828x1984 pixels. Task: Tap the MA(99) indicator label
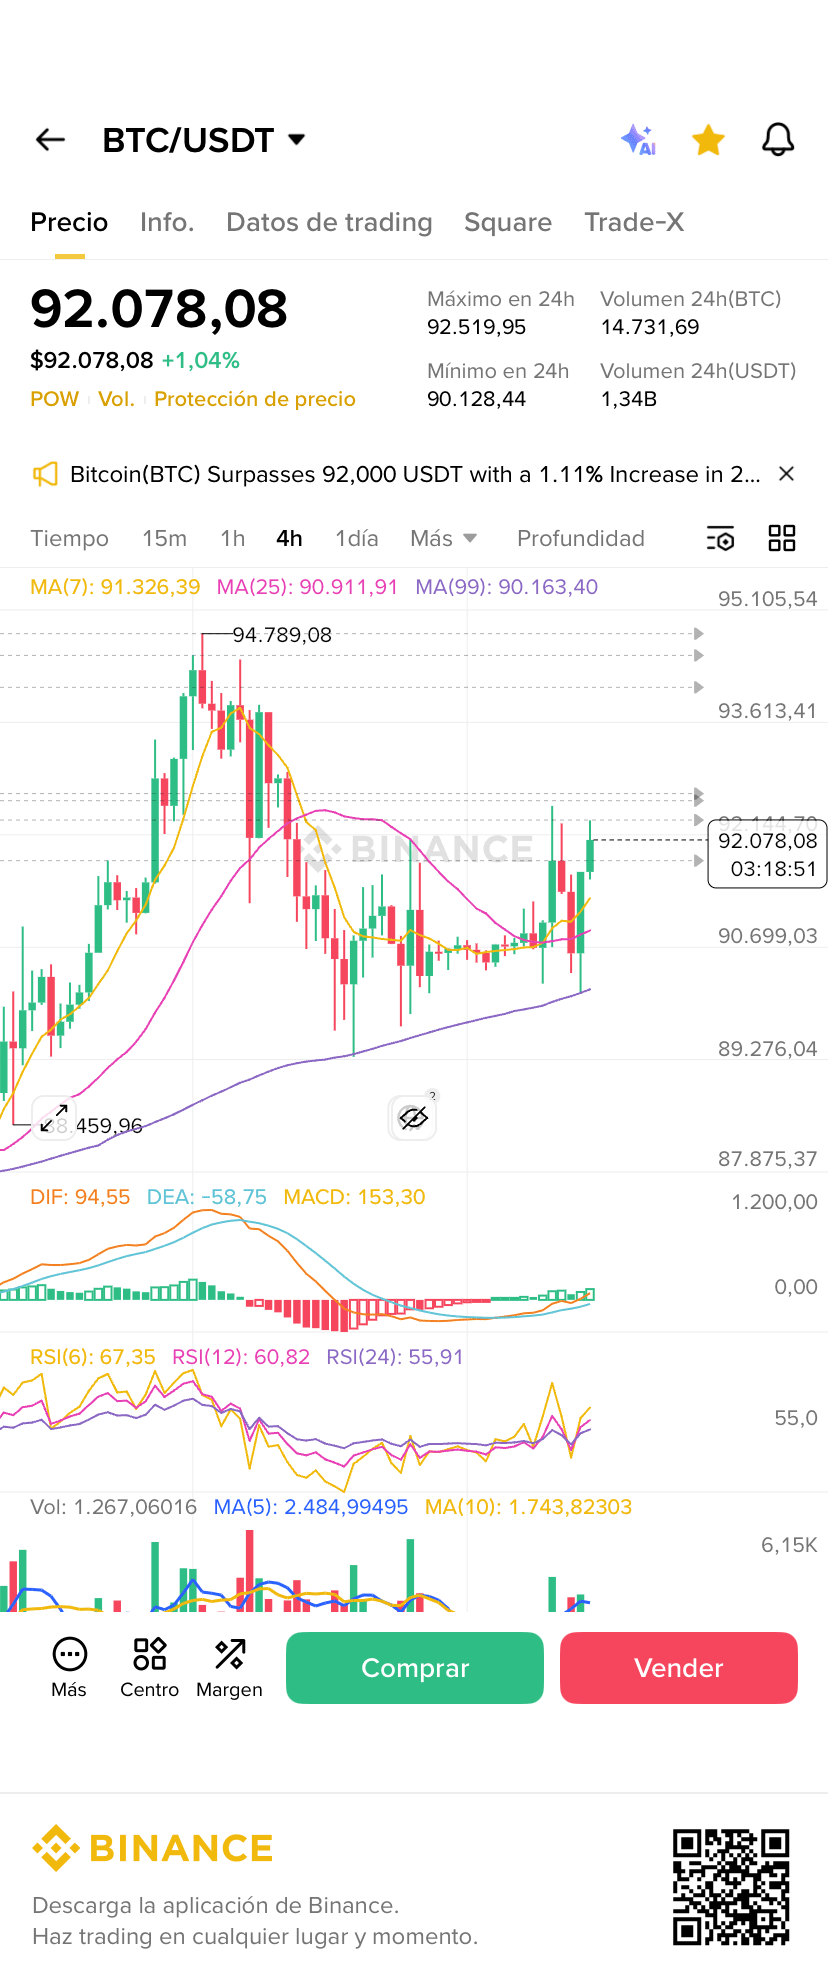pos(506,587)
